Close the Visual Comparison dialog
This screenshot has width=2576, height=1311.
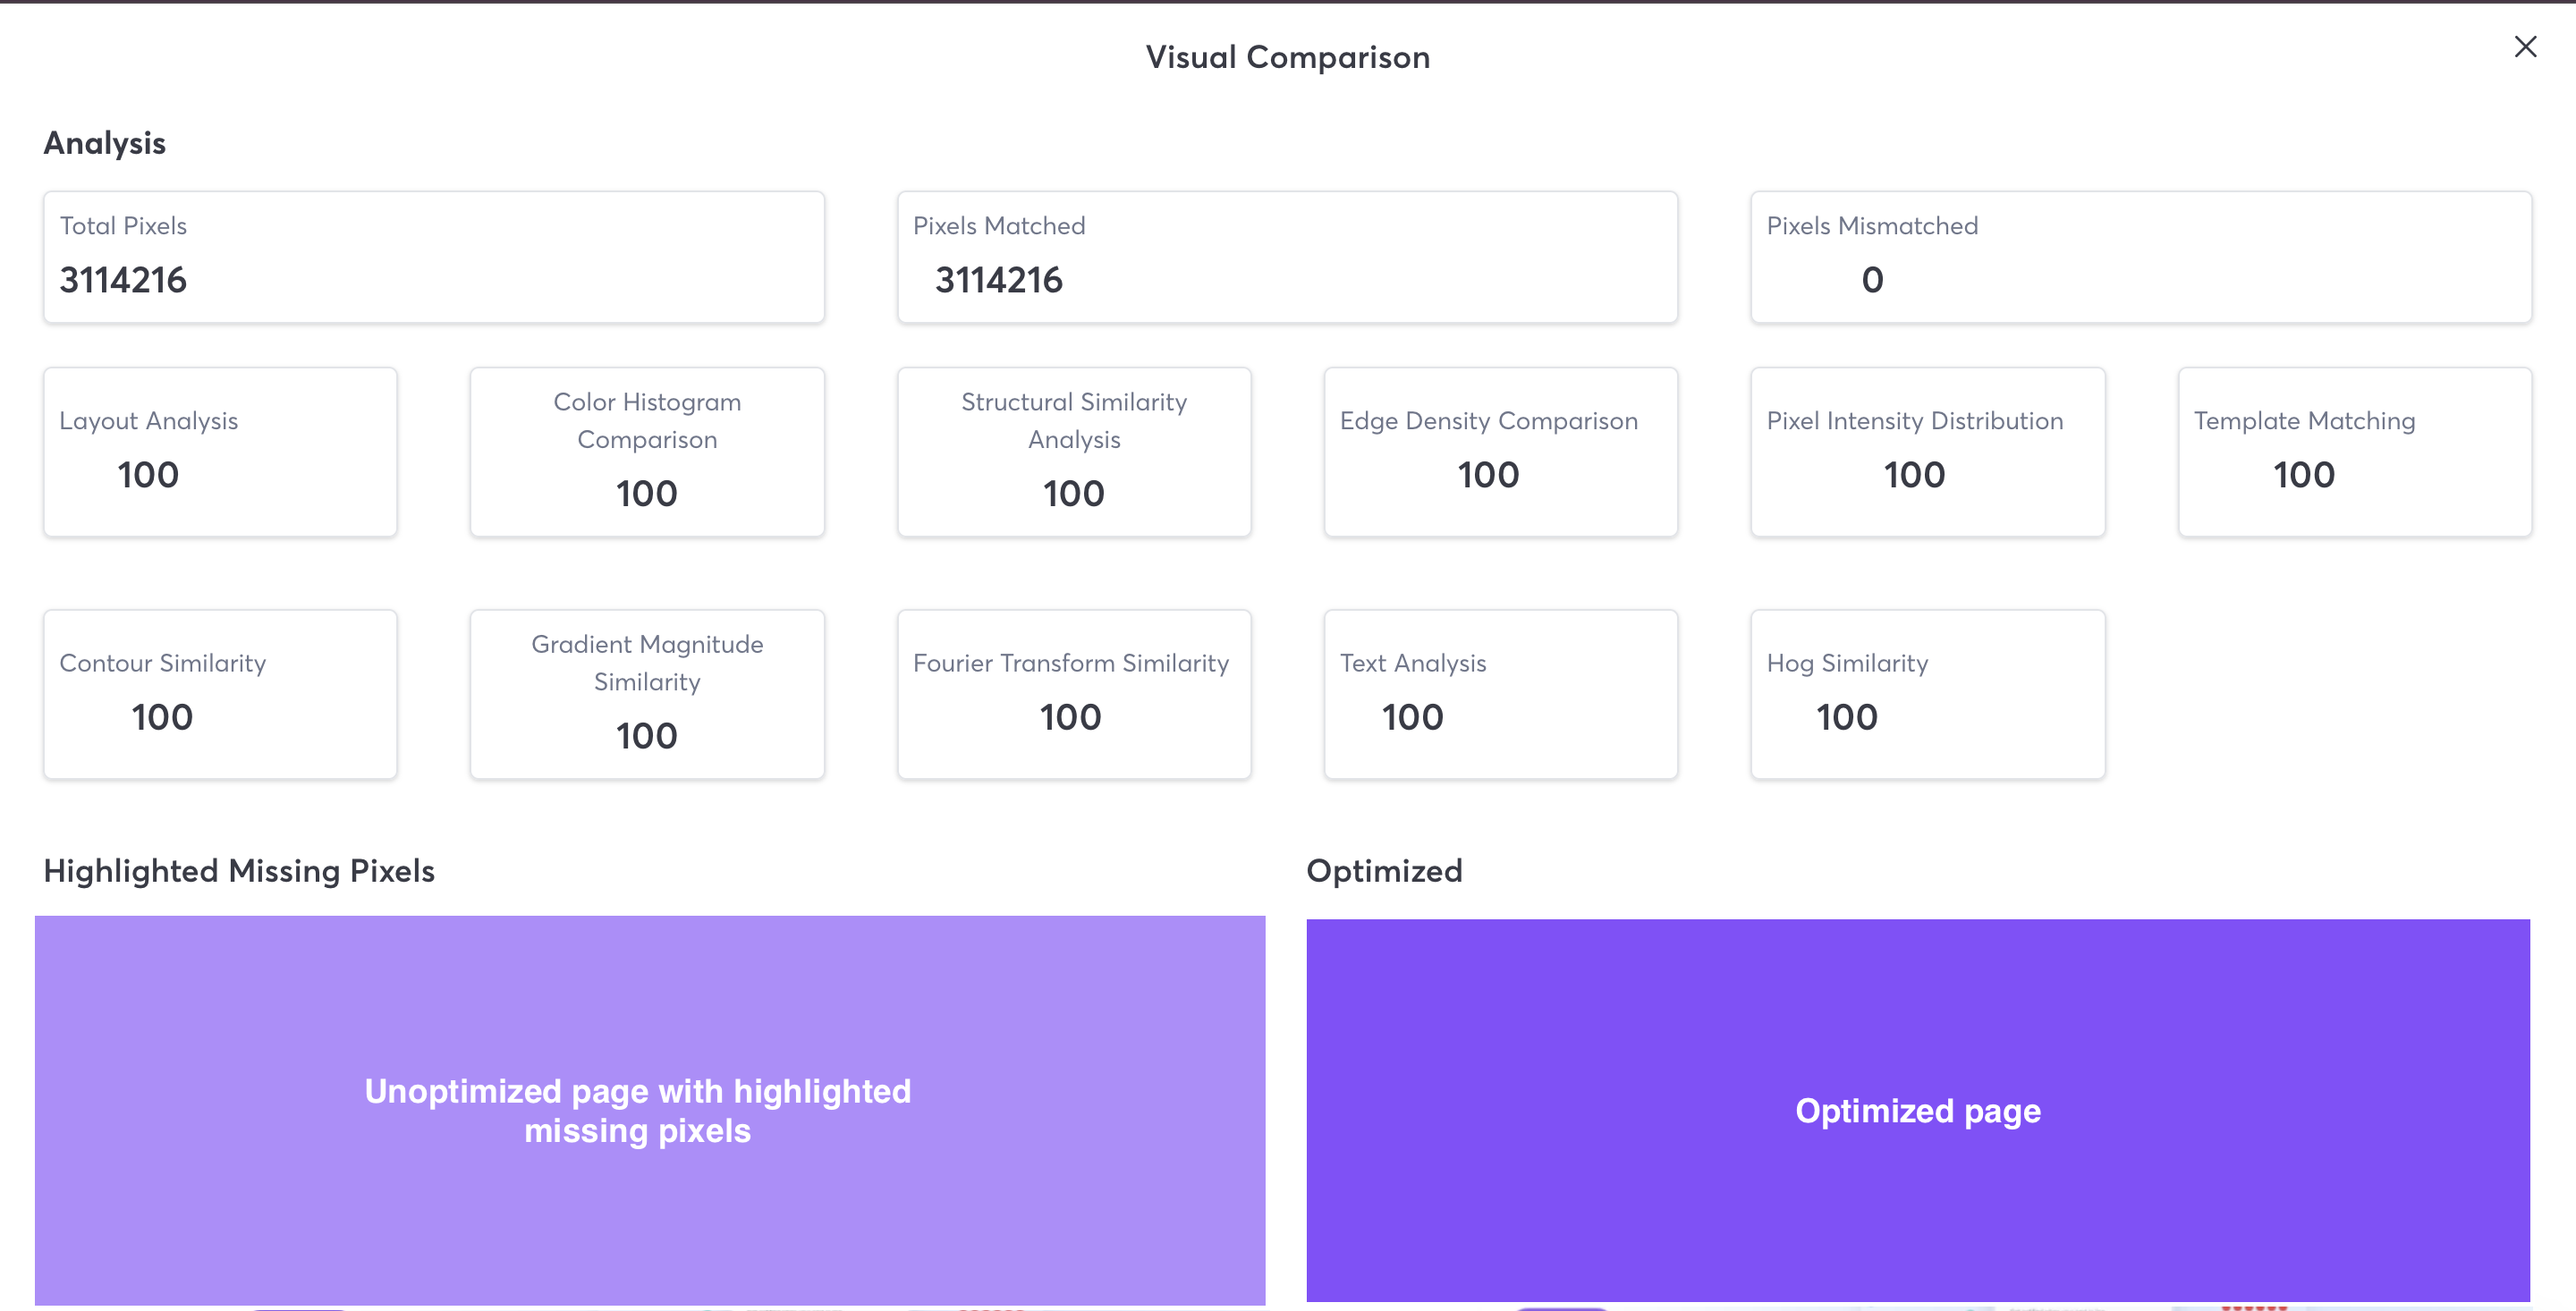(2524, 47)
